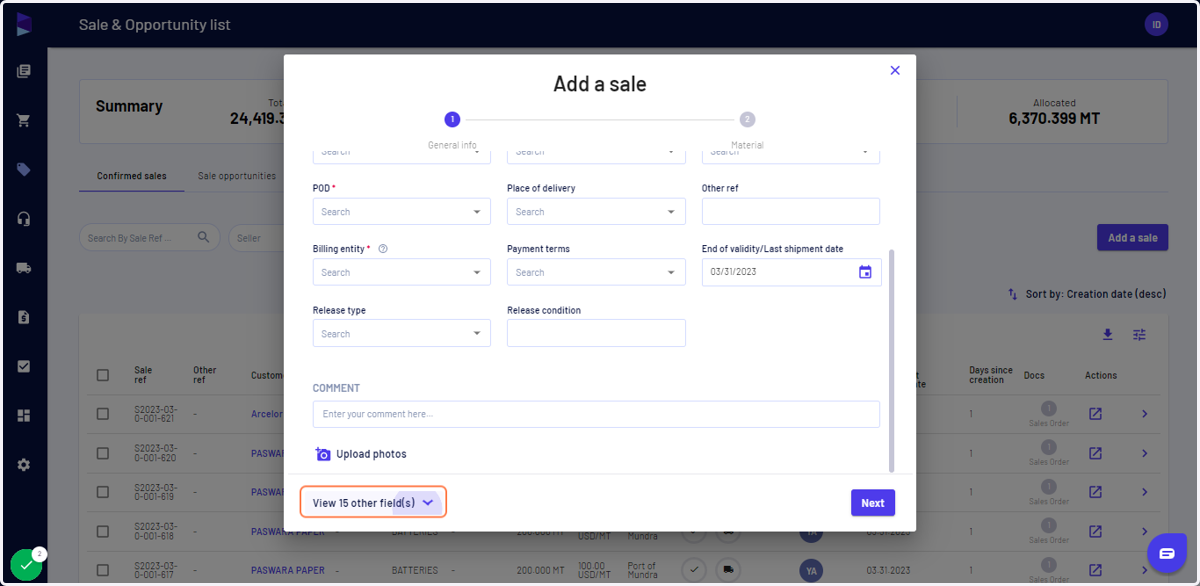1200x586 pixels.
Task: Click the dialog vertical scrollbar
Action: pos(891,360)
